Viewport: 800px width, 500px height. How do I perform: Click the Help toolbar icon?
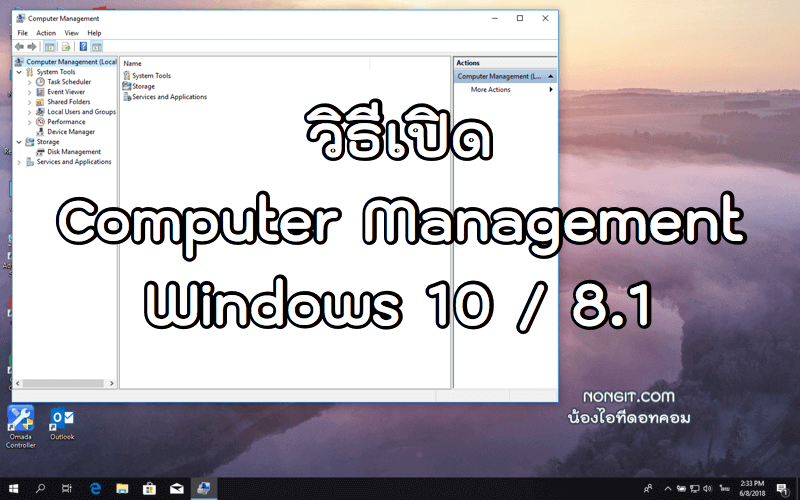[84, 46]
